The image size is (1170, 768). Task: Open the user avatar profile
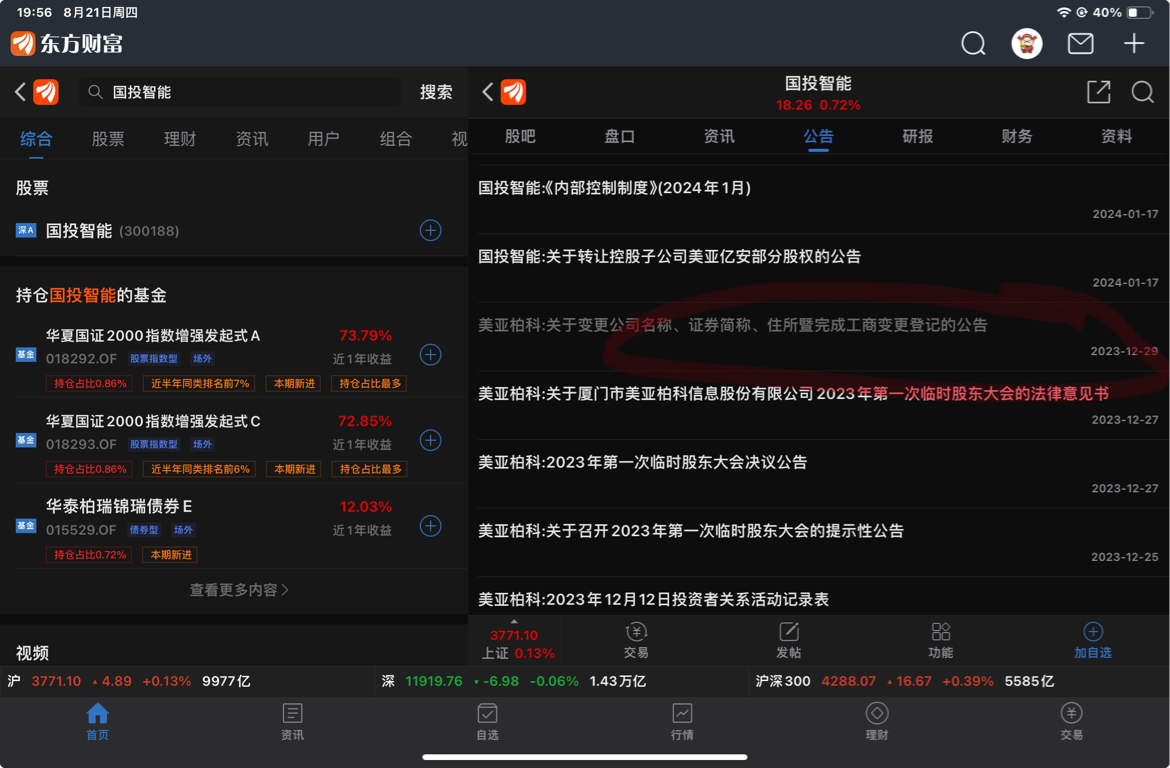(x=1027, y=43)
